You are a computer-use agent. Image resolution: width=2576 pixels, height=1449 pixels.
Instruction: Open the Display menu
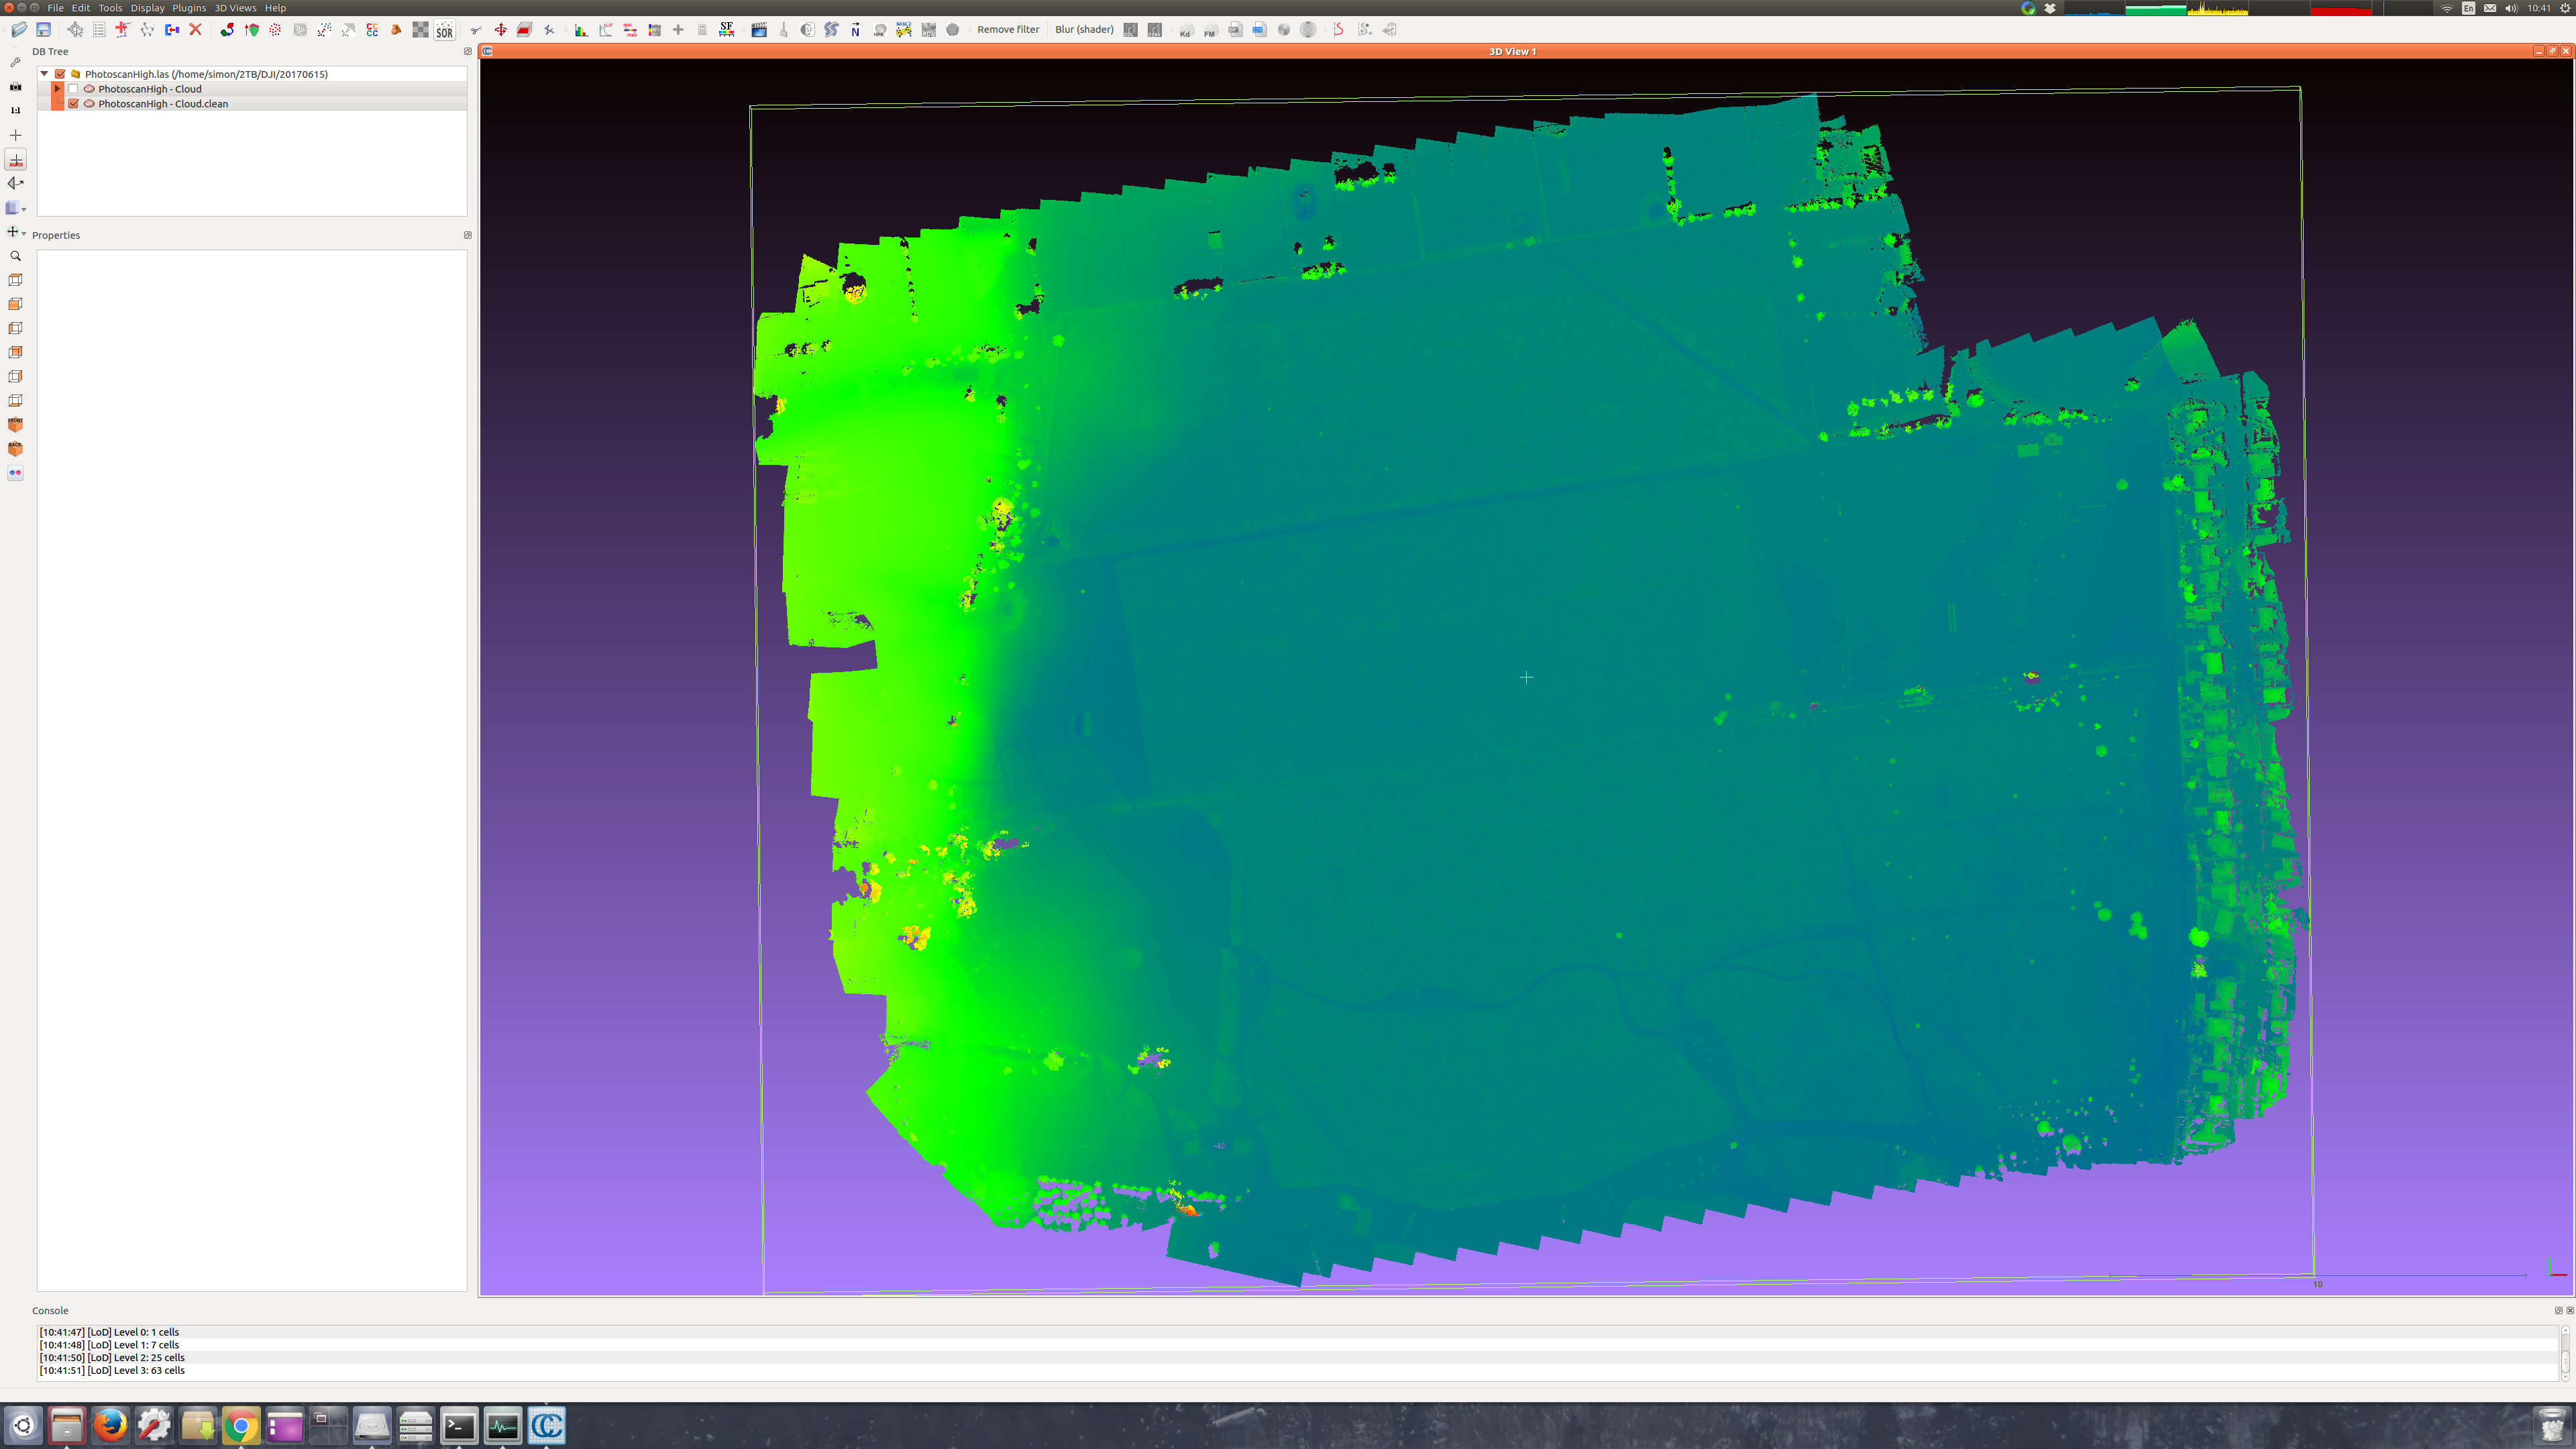[x=147, y=8]
